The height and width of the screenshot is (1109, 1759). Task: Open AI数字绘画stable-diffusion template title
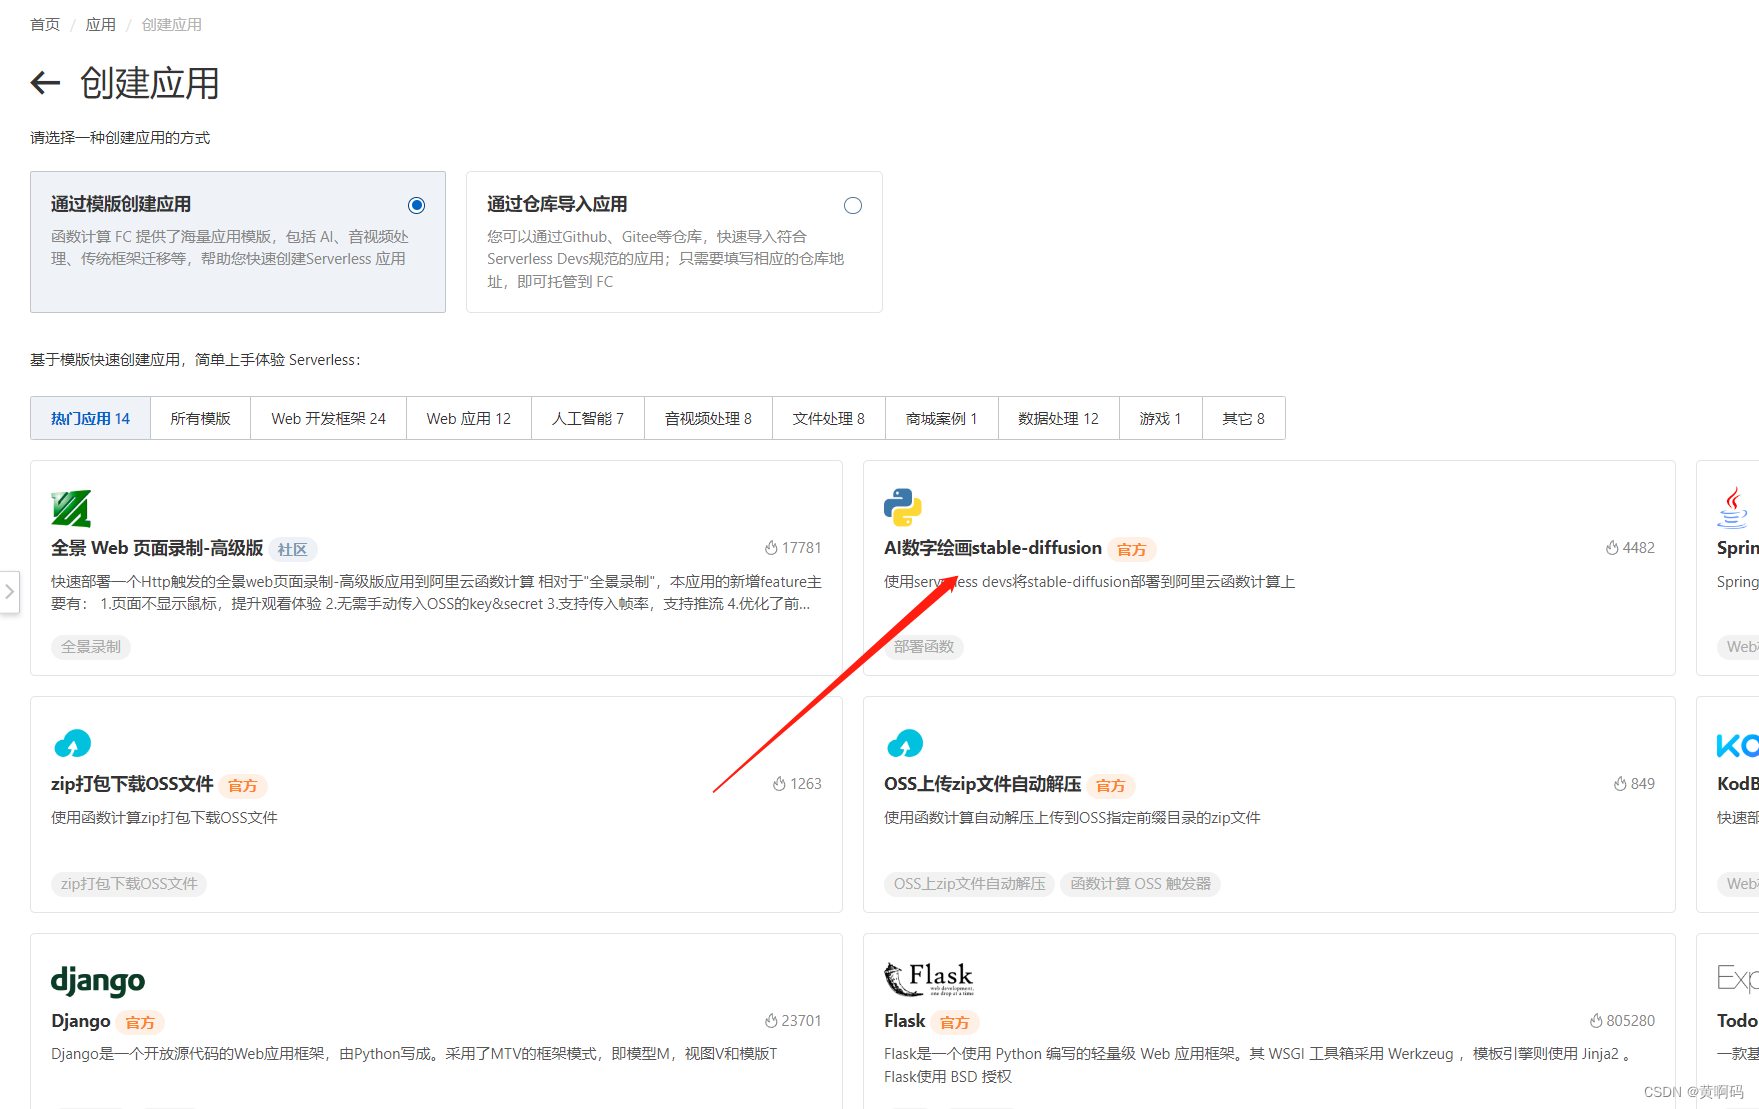click(x=993, y=548)
